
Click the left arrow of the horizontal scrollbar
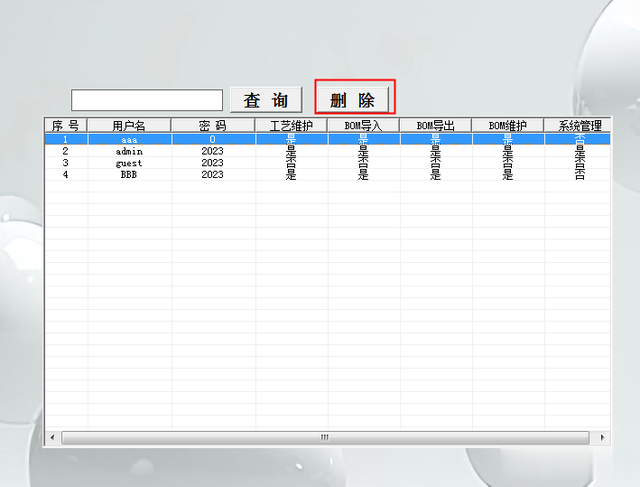coord(52,438)
